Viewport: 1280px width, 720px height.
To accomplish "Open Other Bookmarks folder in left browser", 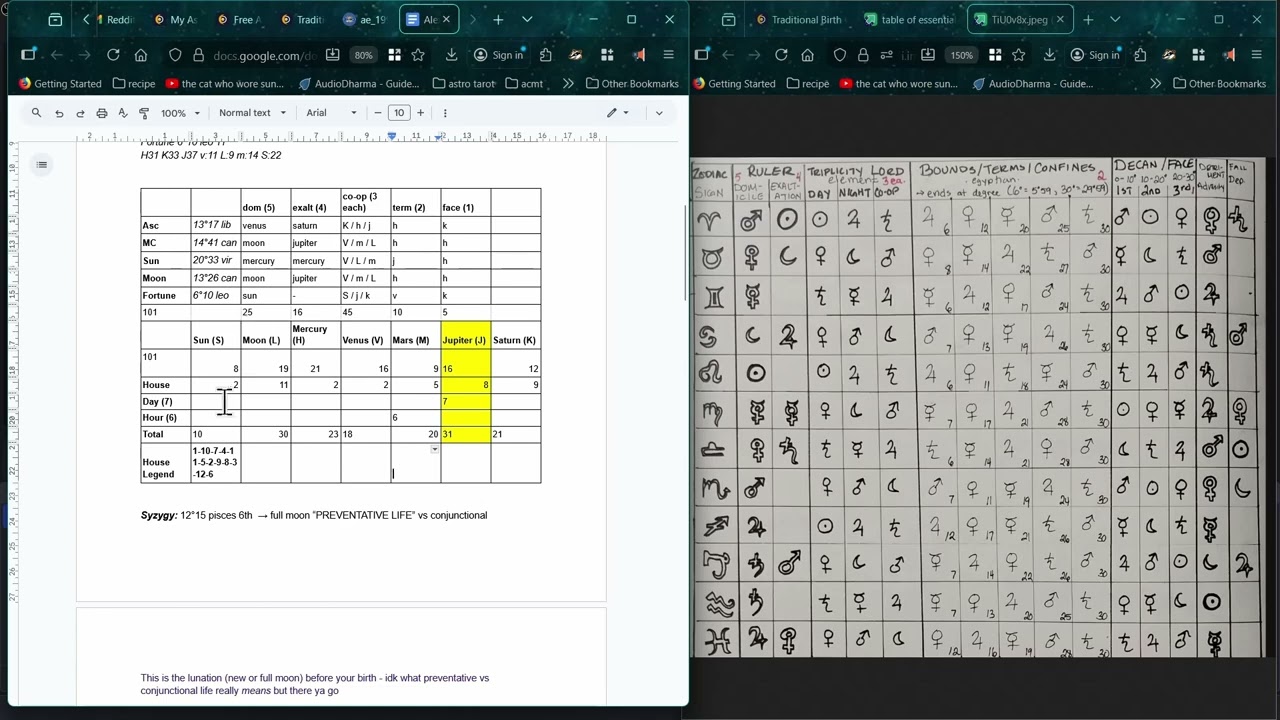I will coord(632,84).
